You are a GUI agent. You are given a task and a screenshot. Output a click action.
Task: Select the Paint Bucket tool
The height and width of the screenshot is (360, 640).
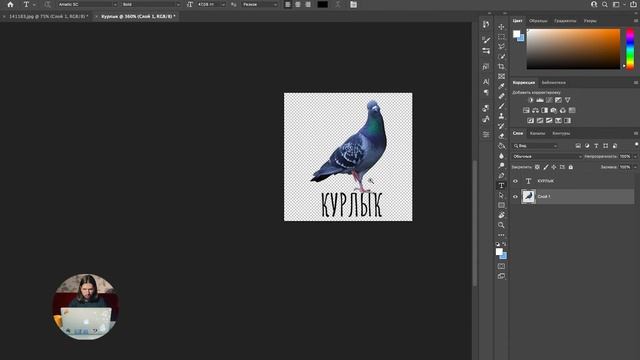(x=501, y=146)
